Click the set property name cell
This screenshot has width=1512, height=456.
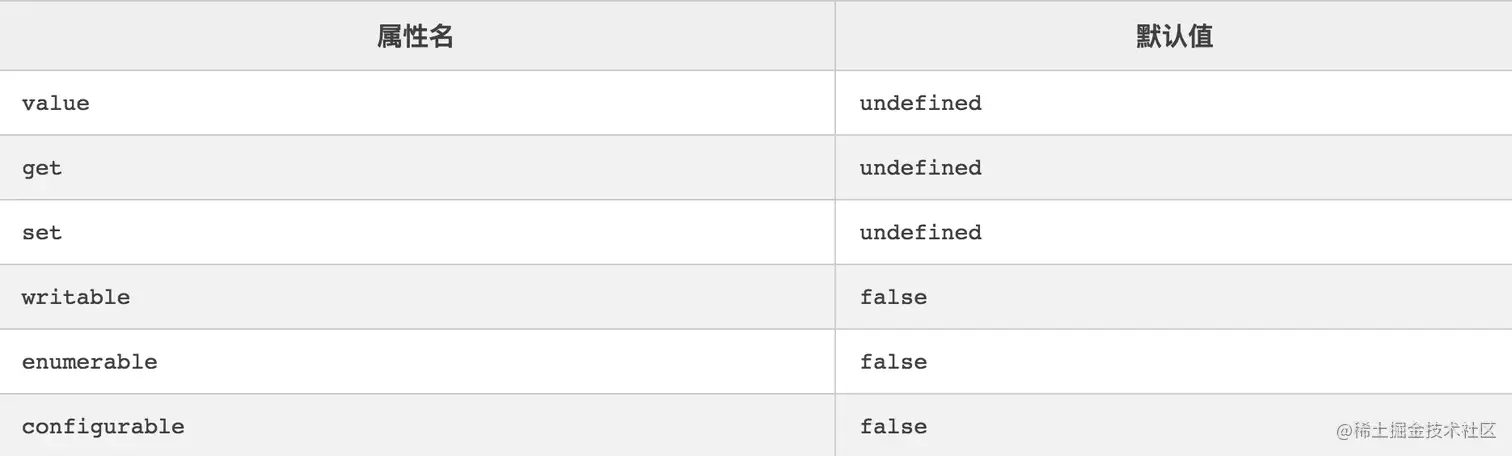click(42, 232)
